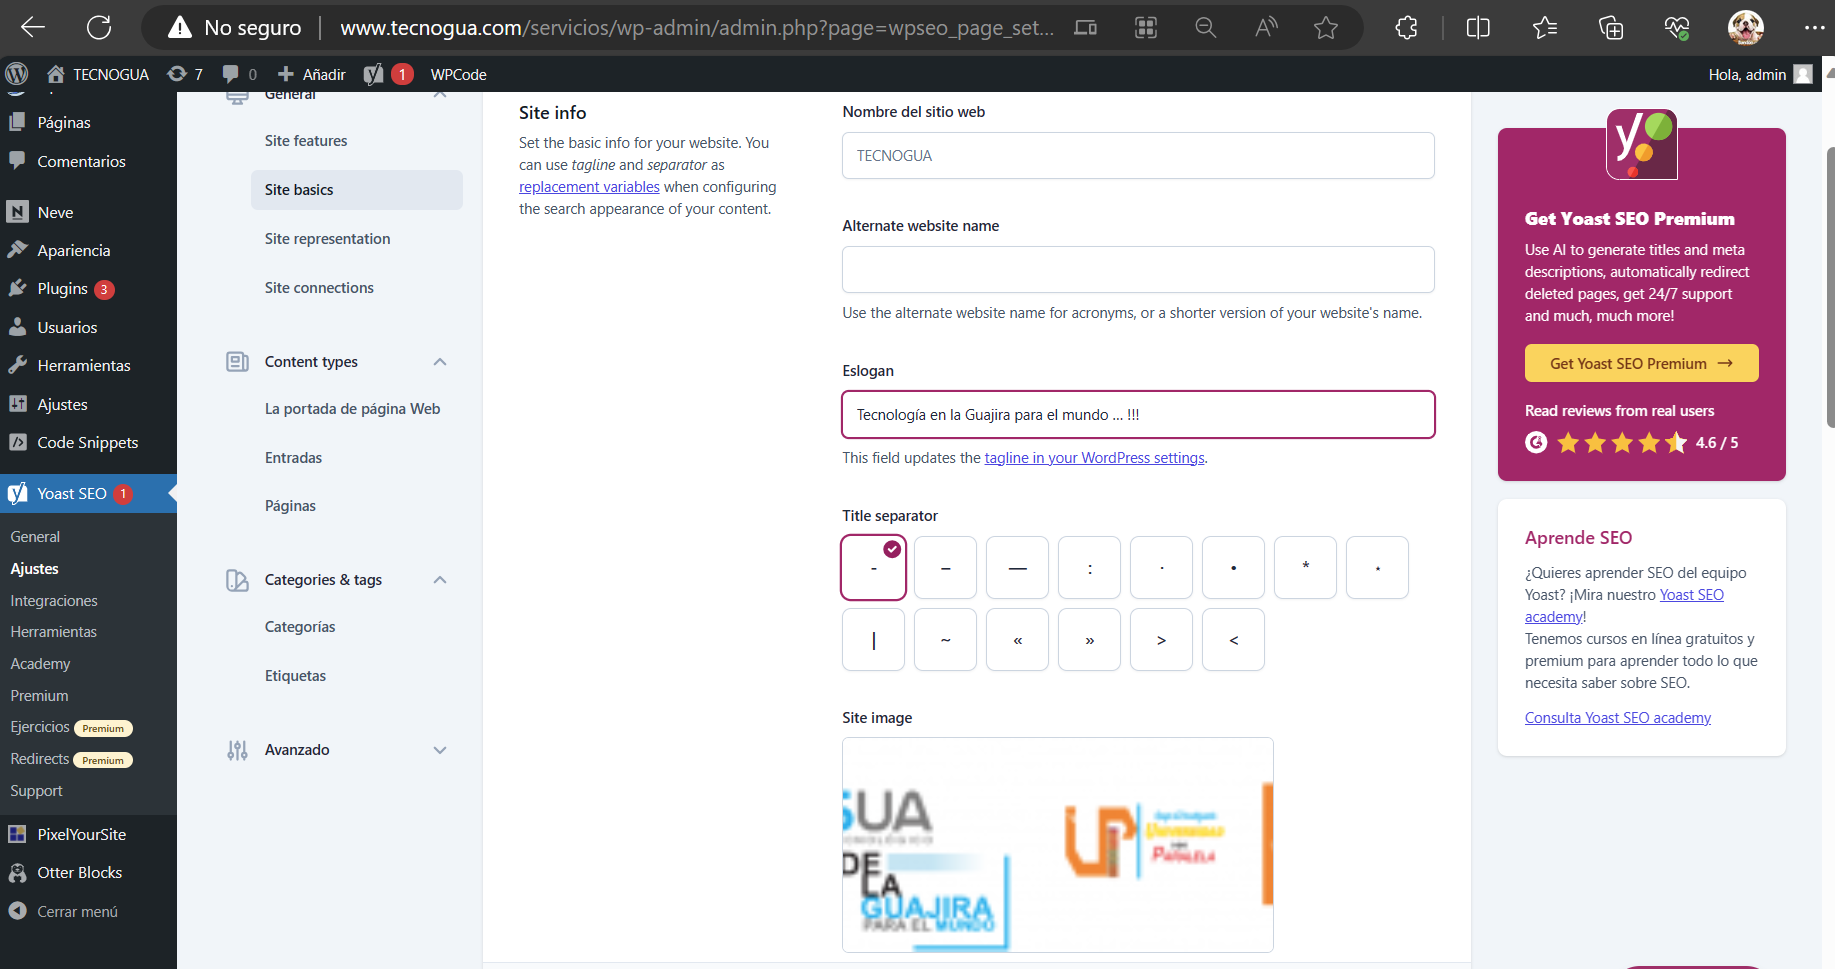1835x969 pixels.
Task: Select the double left angle « separator
Action: [1018, 640]
